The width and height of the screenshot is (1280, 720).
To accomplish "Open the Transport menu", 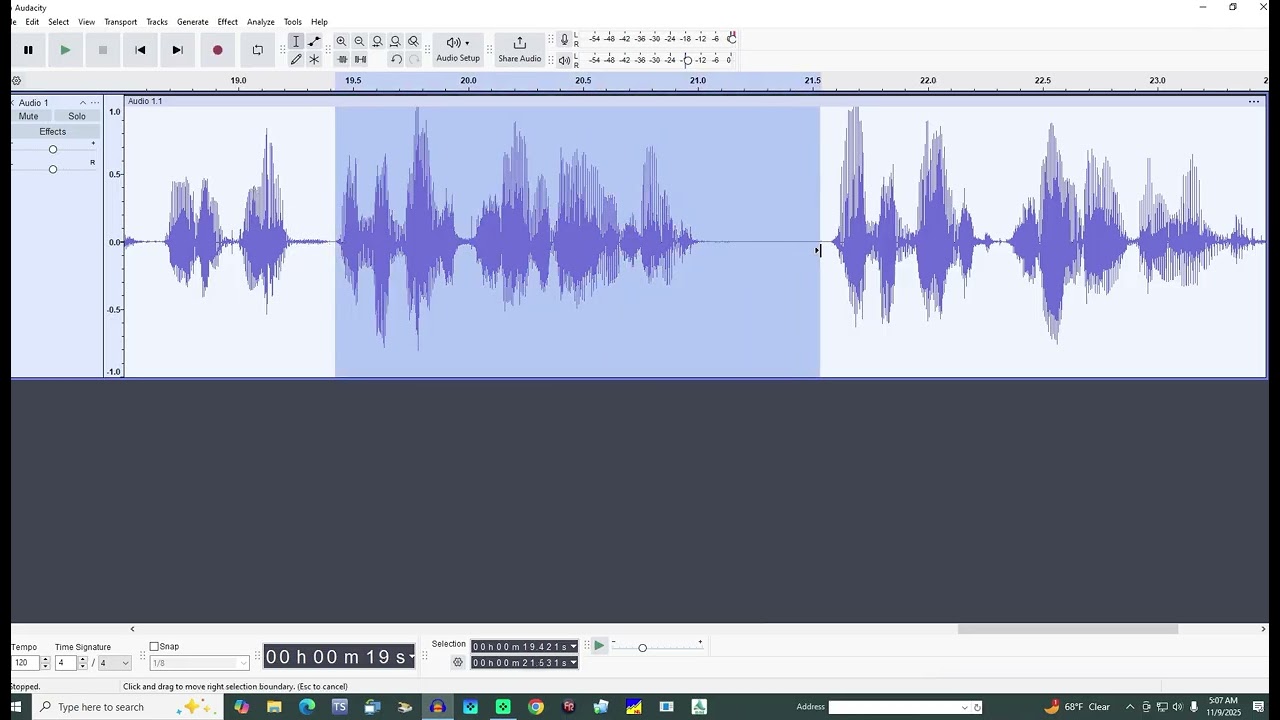I will pos(121,22).
